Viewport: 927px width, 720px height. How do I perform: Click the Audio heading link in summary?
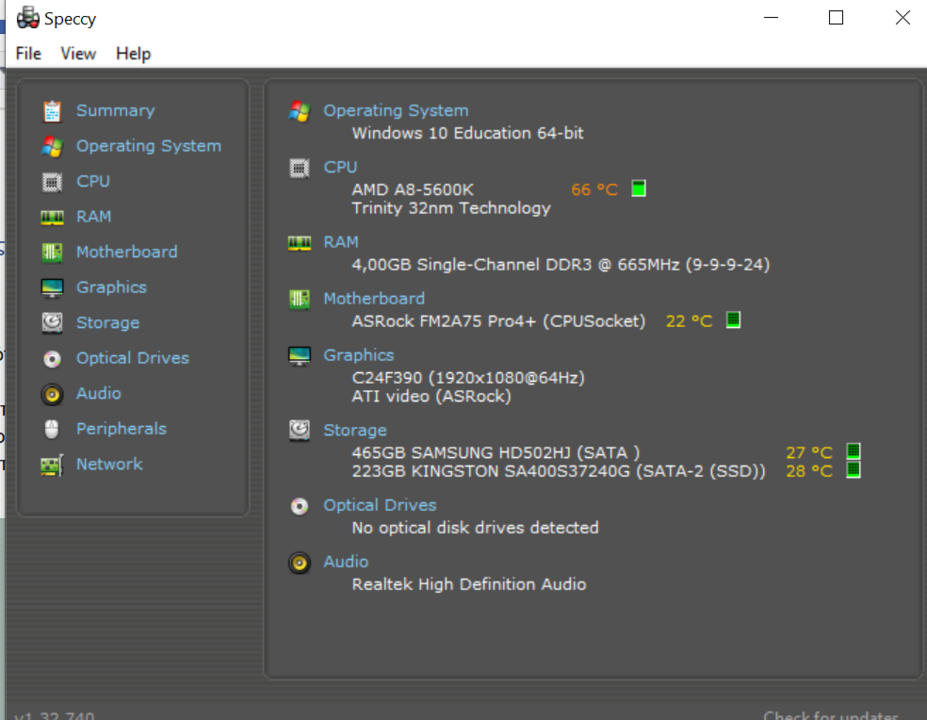click(346, 562)
